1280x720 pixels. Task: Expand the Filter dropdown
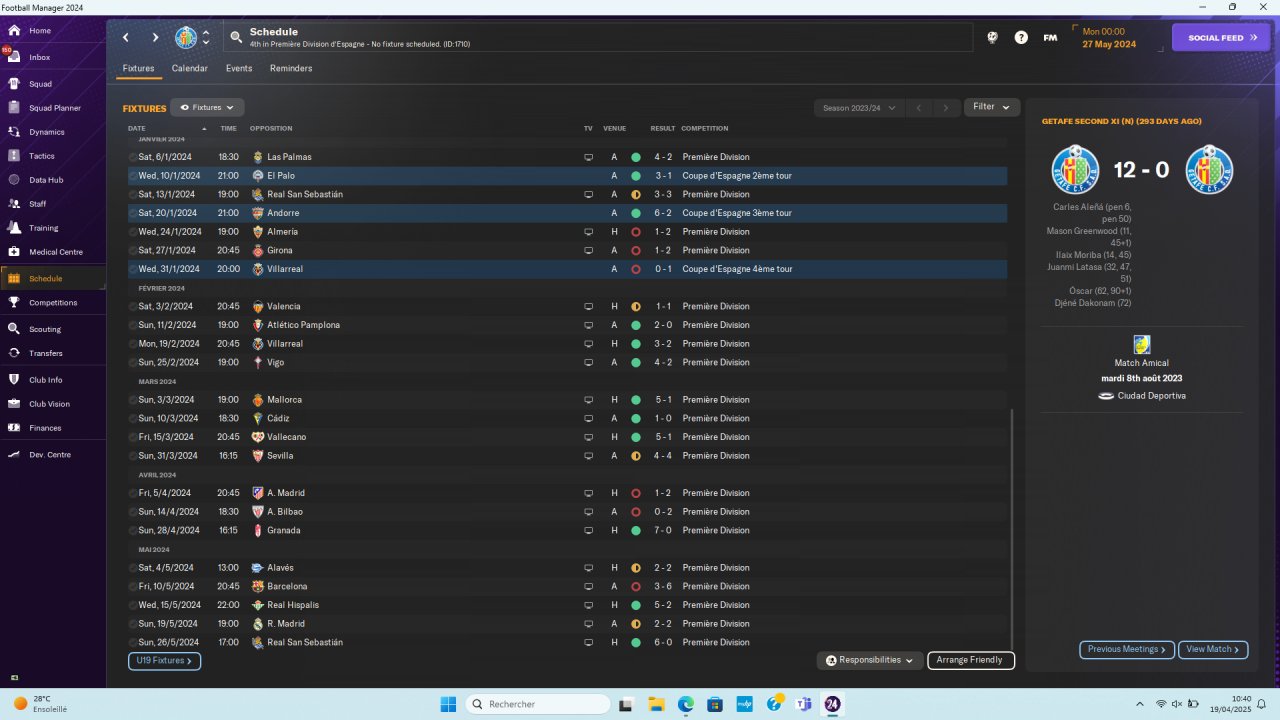pos(992,107)
